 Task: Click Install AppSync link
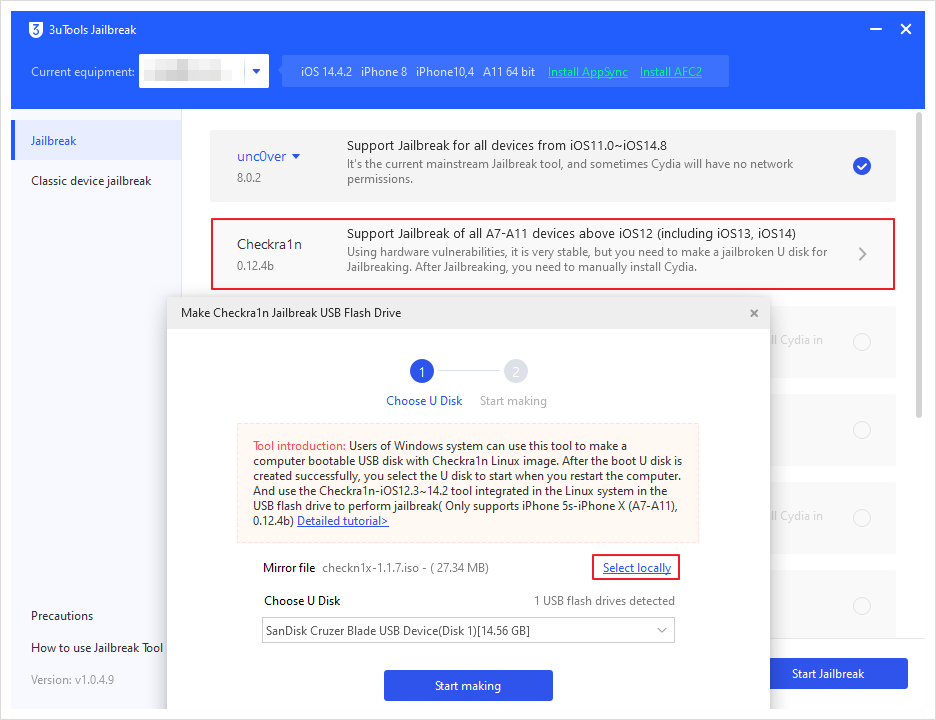click(587, 72)
